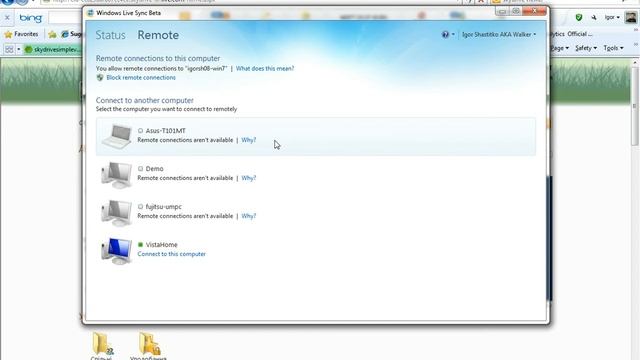The height and width of the screenshot is (360, 640).
Task: Click the fujitsu-umpc computer icon
Action: coord(117,213)
